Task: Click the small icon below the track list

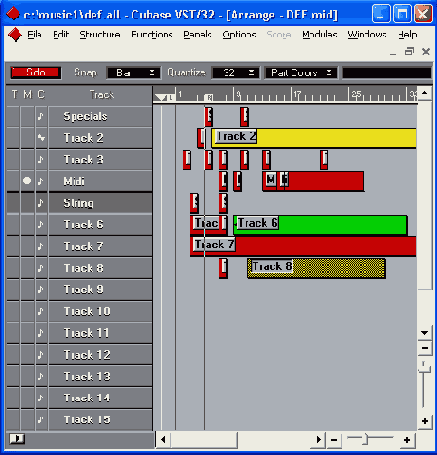Action: [x=17, y=439]
